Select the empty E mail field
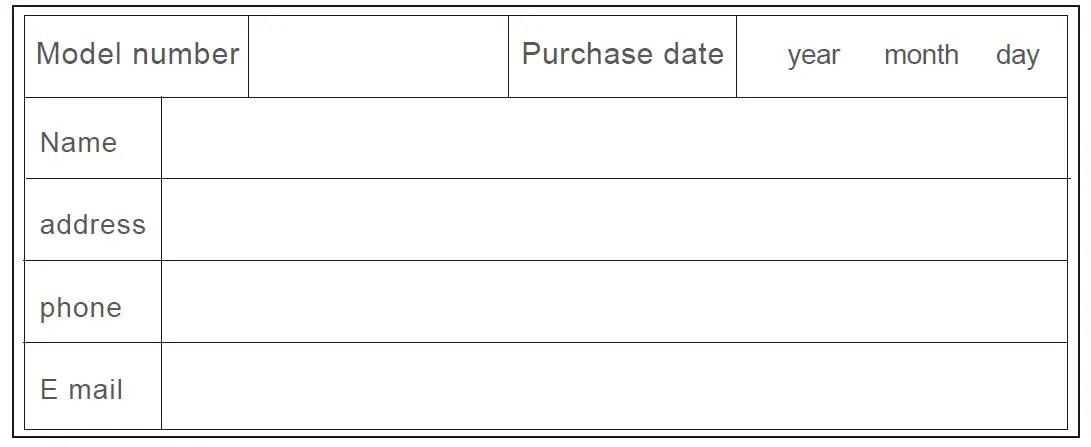1091x447 pixels. [614, 386]
